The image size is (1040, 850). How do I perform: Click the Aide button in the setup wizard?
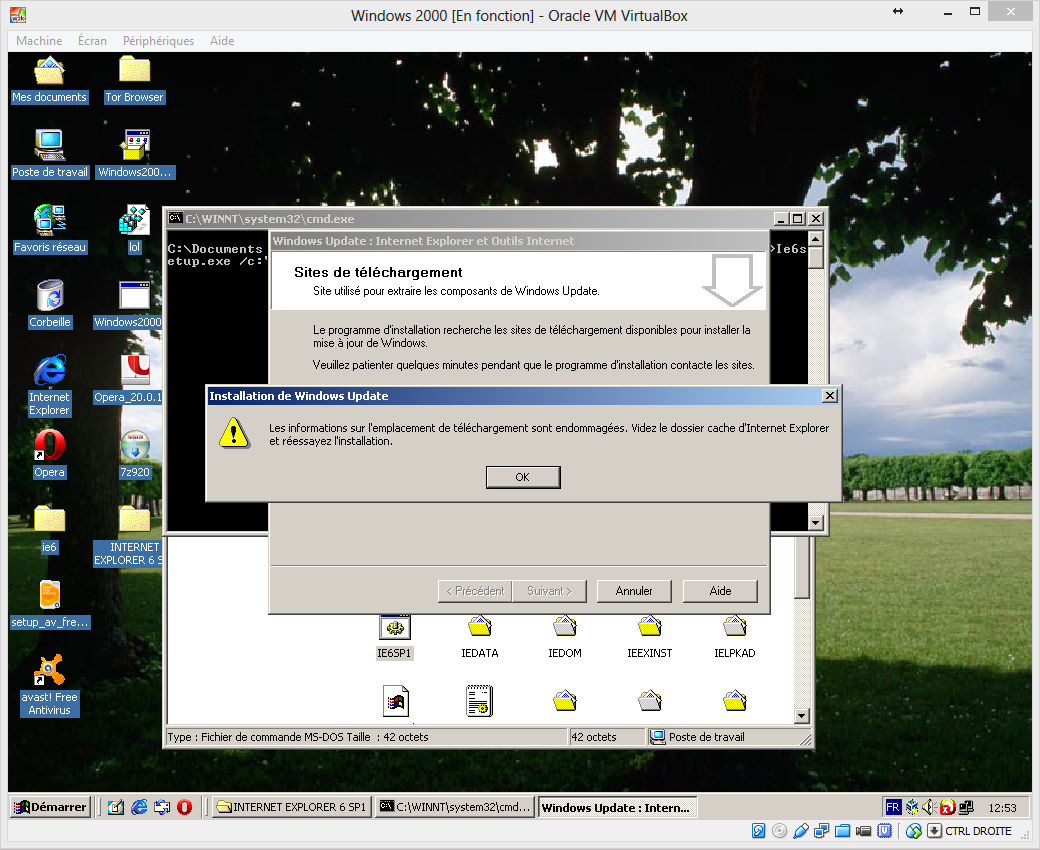pos(720,591)
